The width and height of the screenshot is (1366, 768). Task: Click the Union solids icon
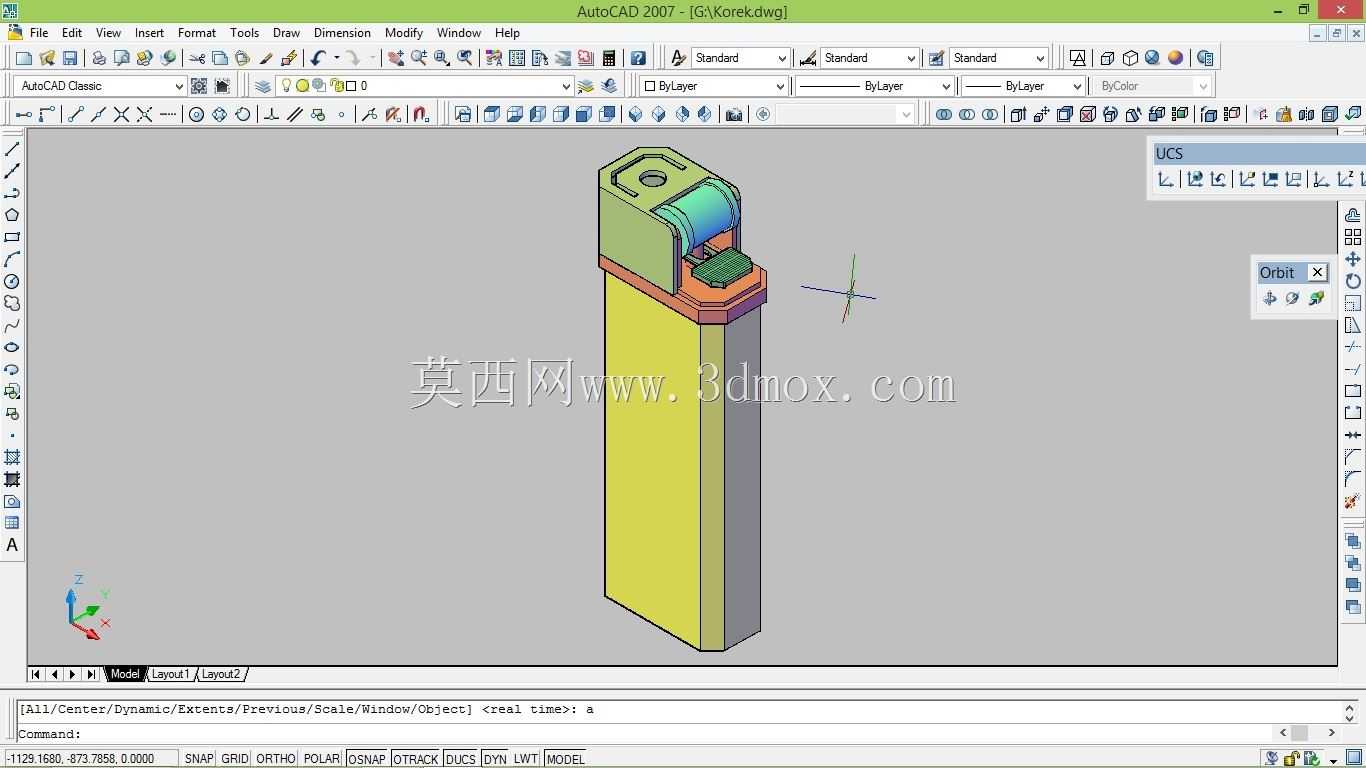(943, 114)
